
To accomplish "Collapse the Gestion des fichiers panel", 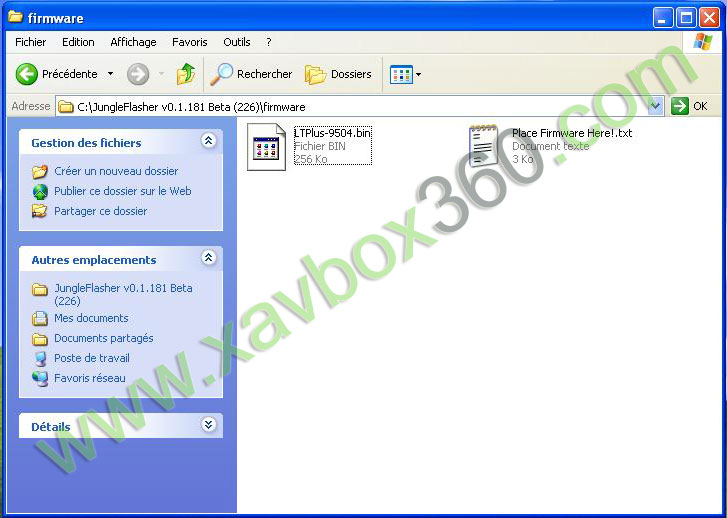I will [x=208, y=141].
